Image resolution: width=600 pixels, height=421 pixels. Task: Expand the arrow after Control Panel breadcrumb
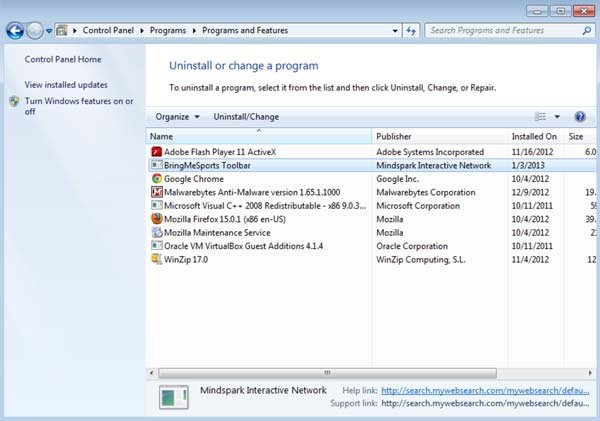click(x=142, y=31)
